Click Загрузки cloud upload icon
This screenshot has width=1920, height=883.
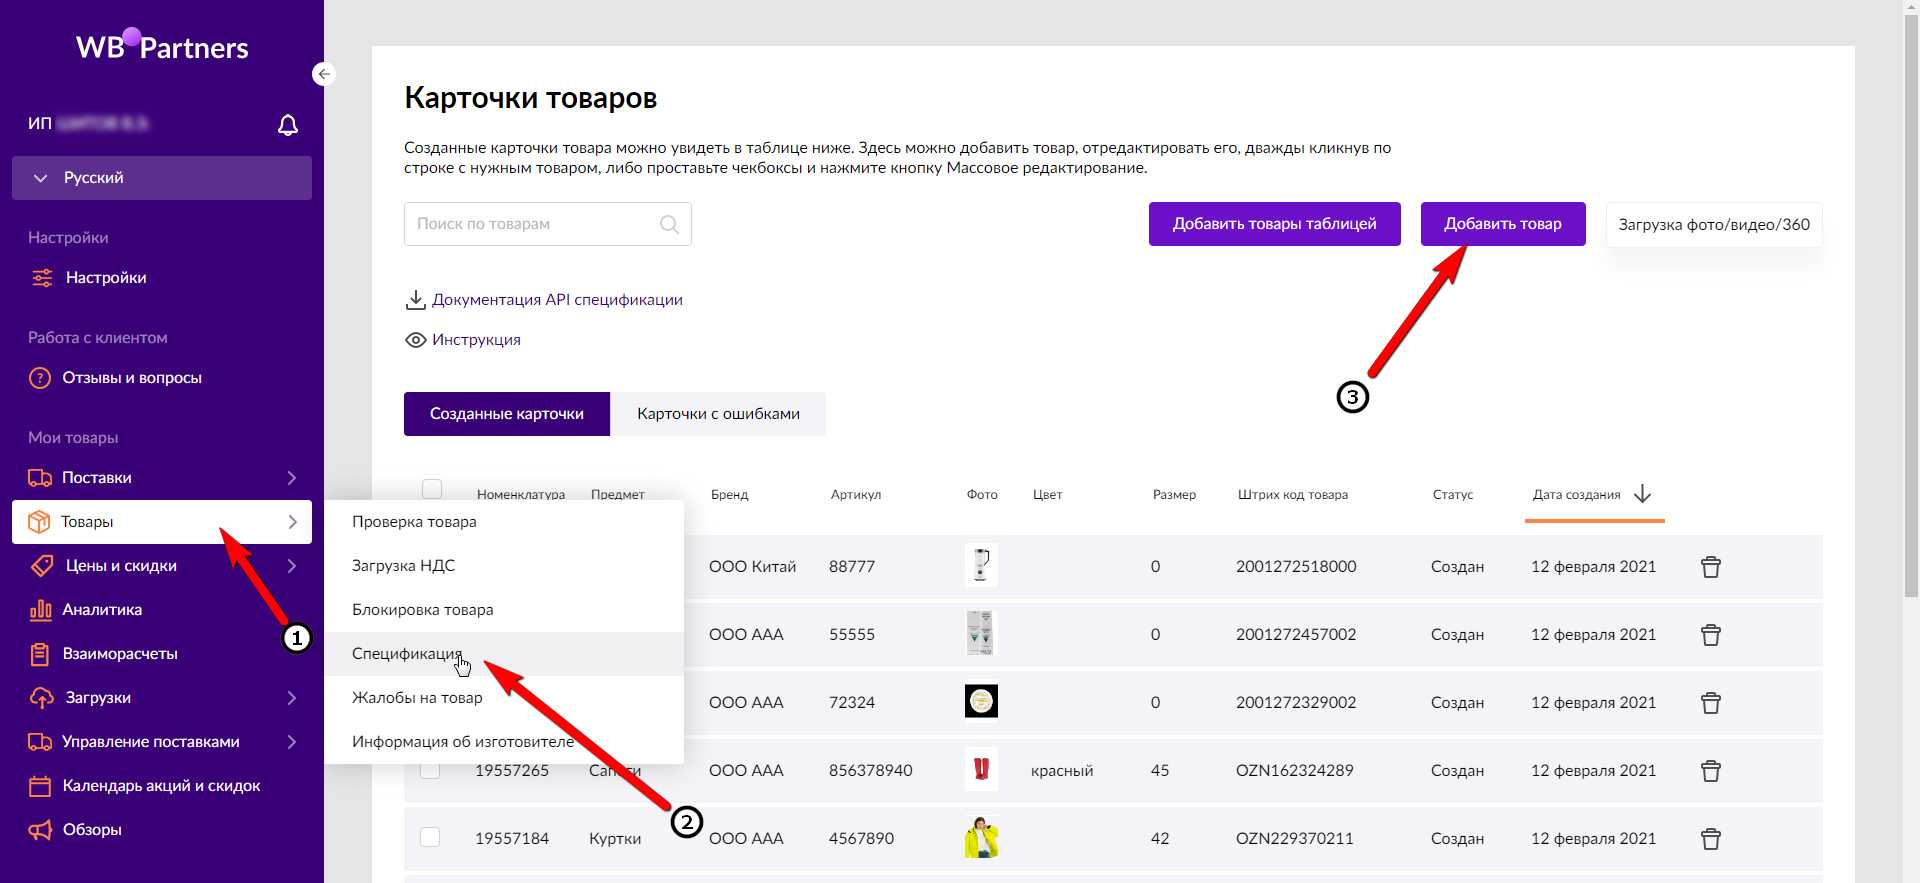(x=42, y=698)
